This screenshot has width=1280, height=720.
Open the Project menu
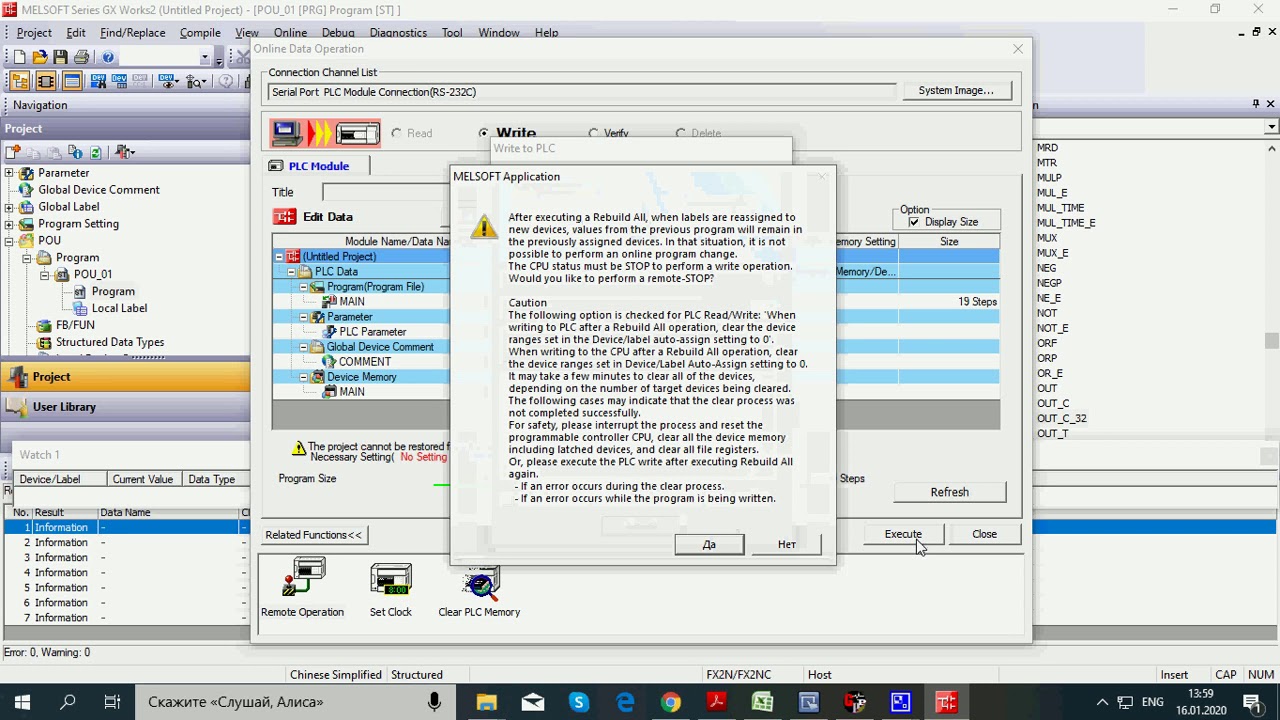point(34,33)
